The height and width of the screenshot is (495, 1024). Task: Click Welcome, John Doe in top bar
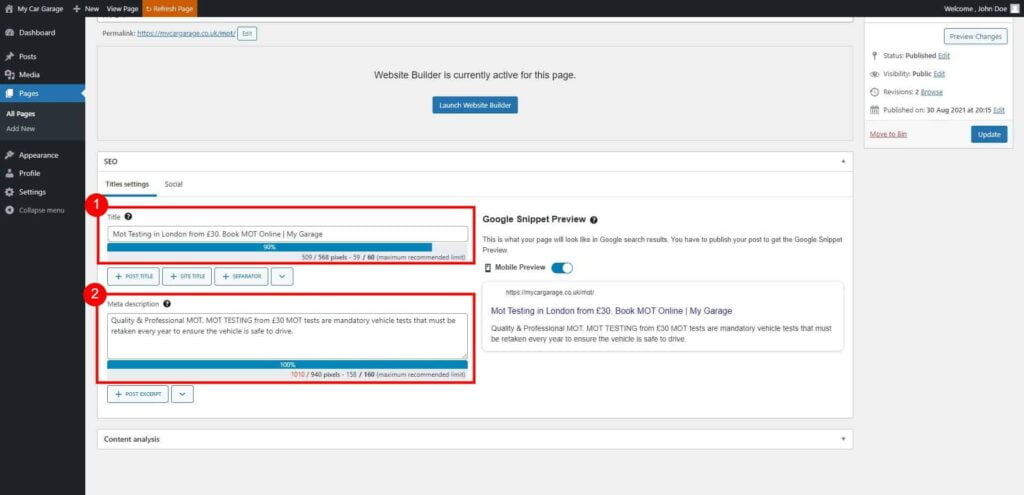pos(975,8)
